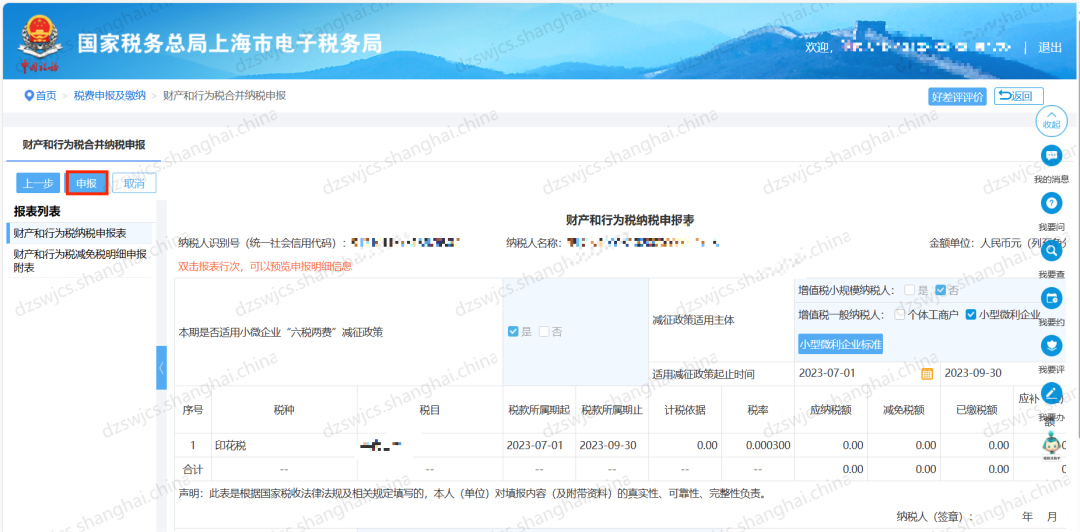
Task: Open 财产和行为税减免税明细申报附表 in report list
Action: click(x=79, y=260)
